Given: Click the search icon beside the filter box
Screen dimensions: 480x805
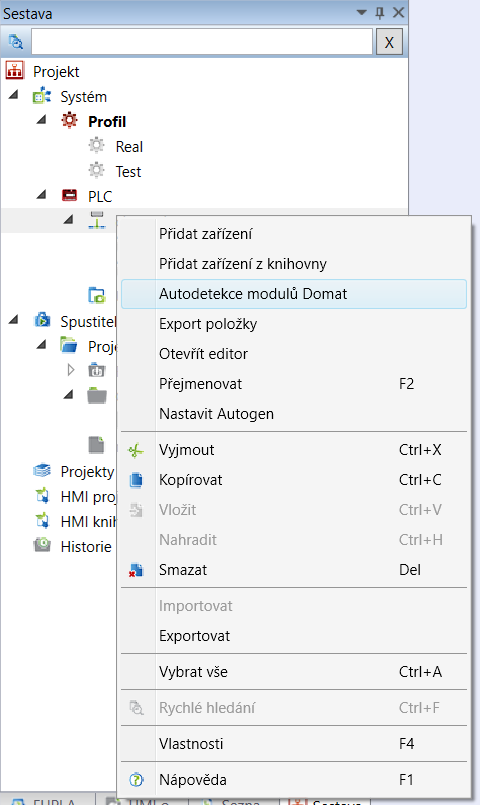Looking at the screenshot, I should [15, 42].
